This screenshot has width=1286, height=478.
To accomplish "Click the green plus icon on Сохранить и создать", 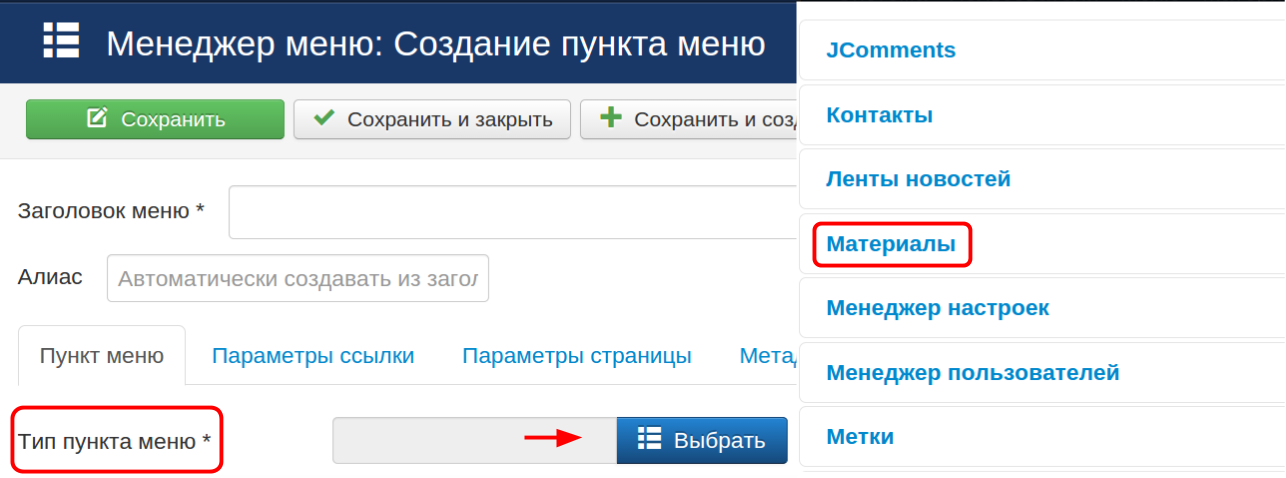I will 610,119.
